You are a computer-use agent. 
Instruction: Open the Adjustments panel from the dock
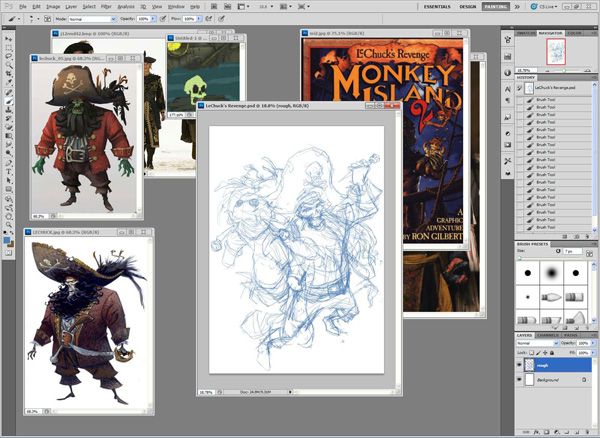pyautogui.click(x=508, y=134)
